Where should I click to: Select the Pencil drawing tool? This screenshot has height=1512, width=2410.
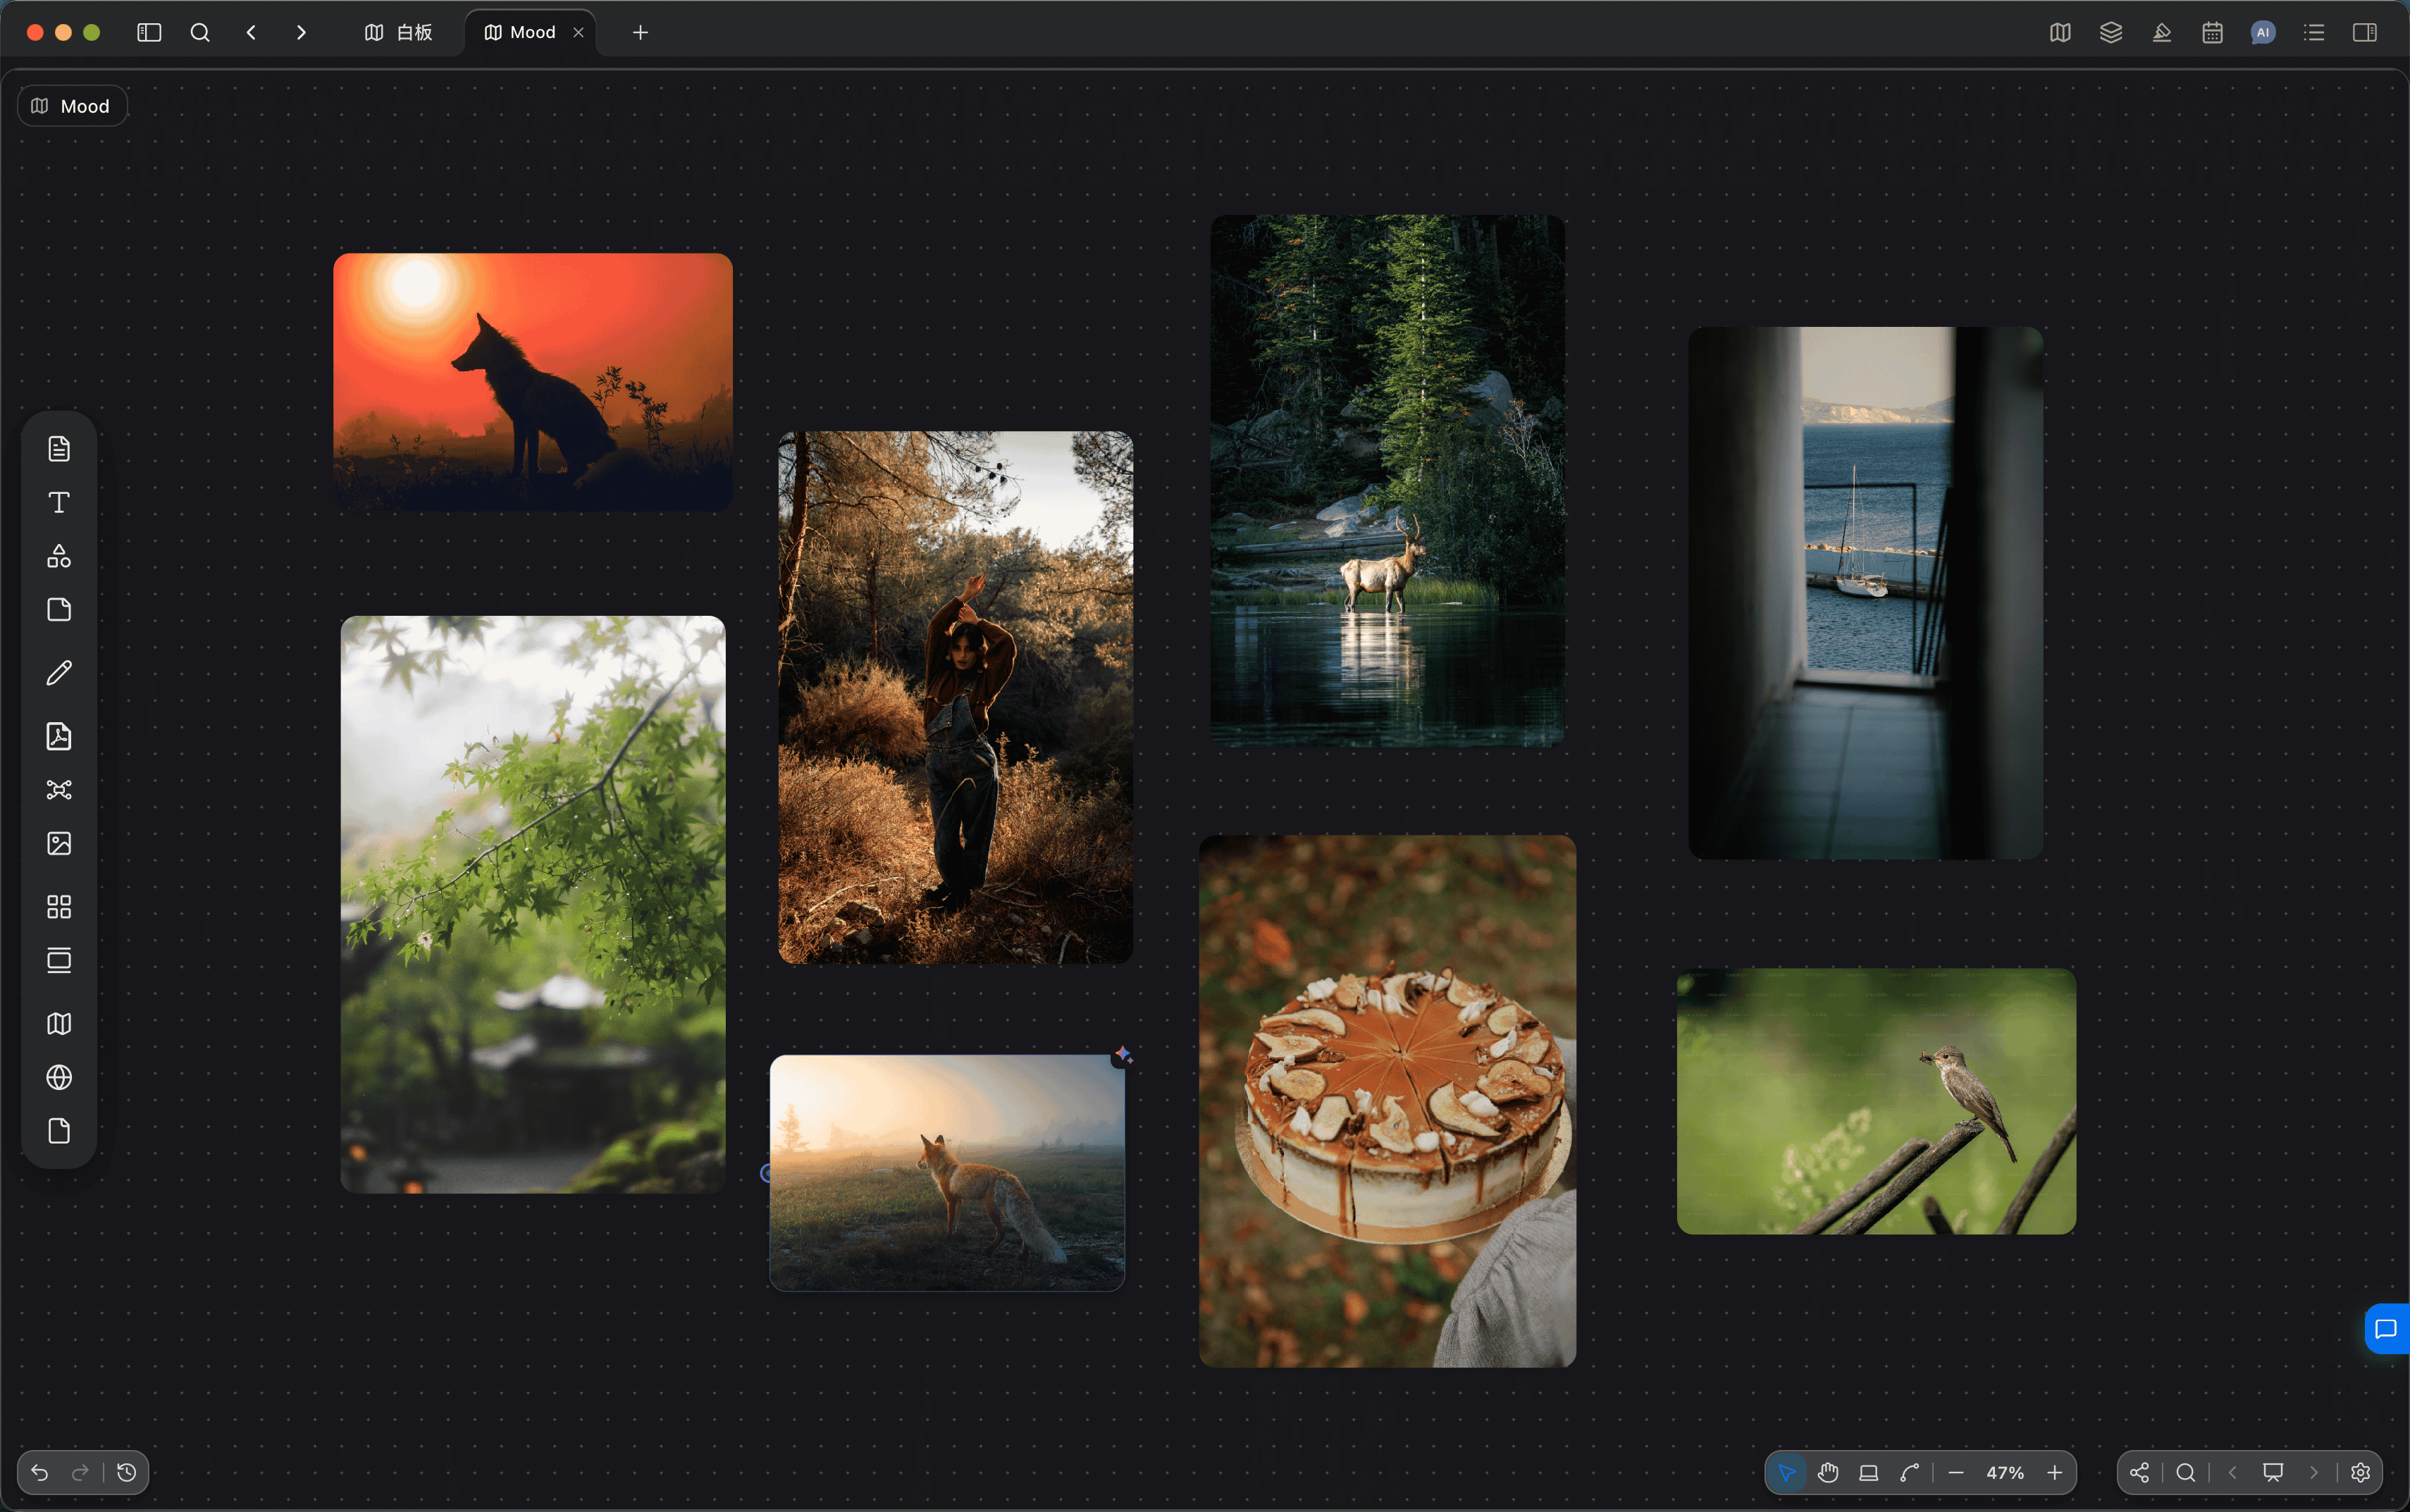[59, 673]
